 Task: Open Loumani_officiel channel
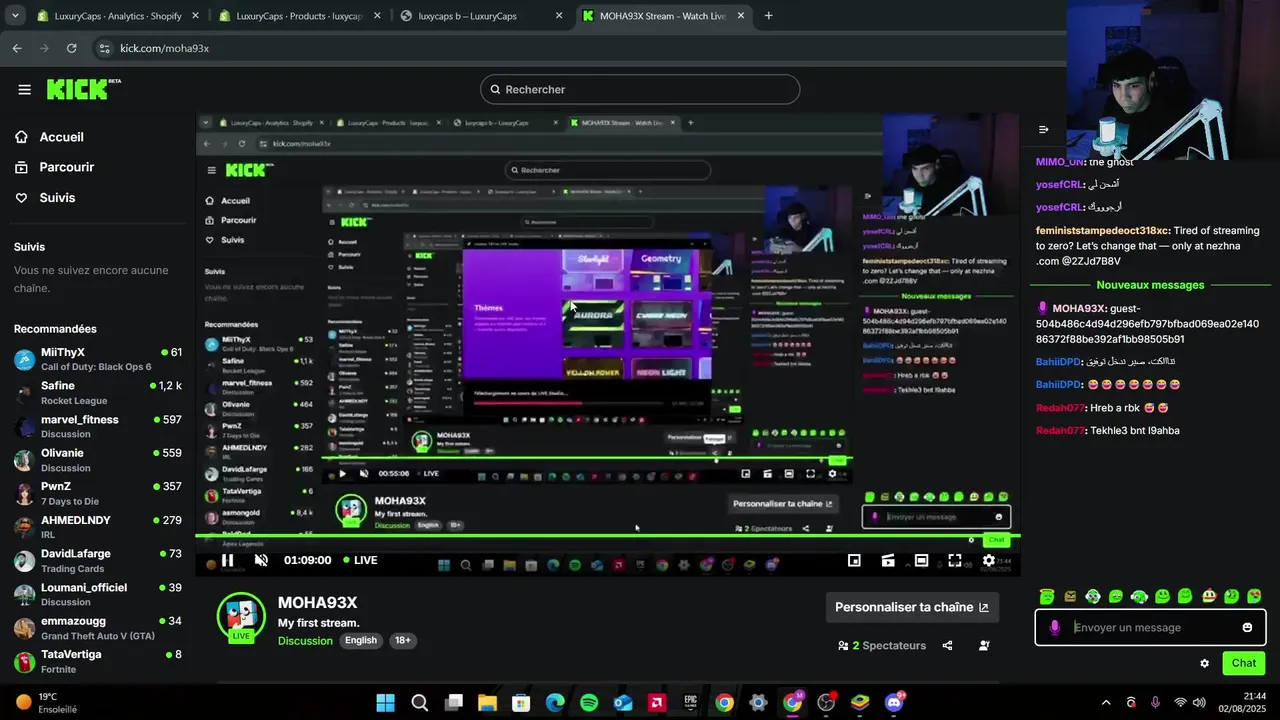click(98, 594)
